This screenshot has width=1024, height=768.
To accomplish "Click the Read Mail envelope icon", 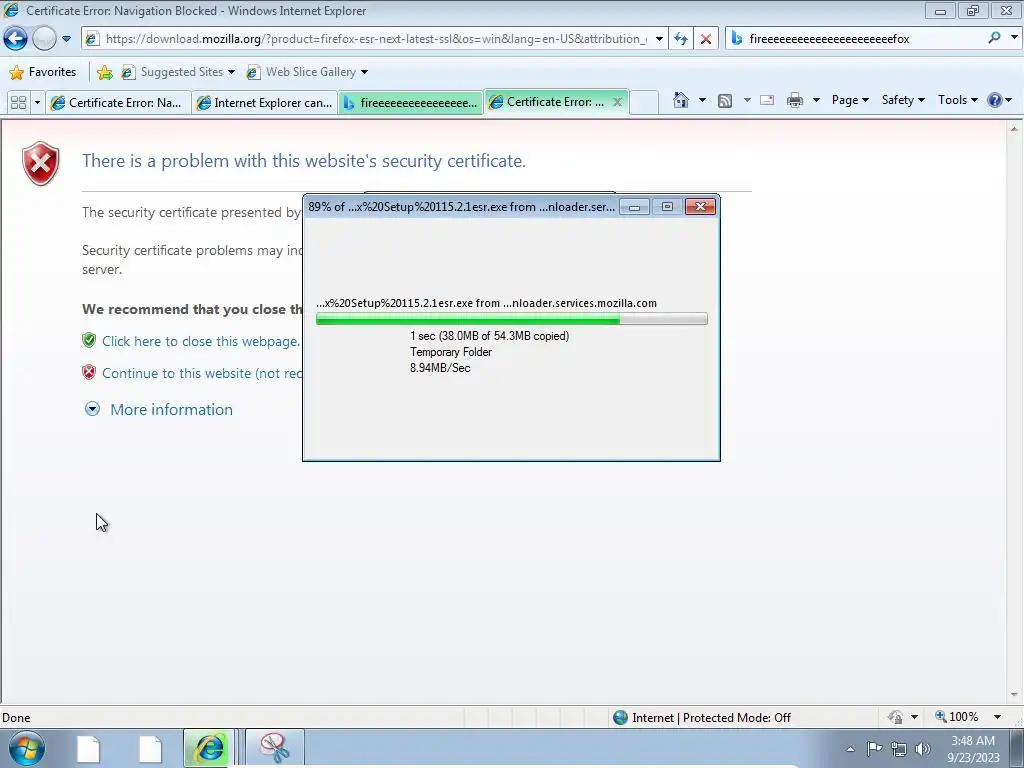I will [767, 100].
